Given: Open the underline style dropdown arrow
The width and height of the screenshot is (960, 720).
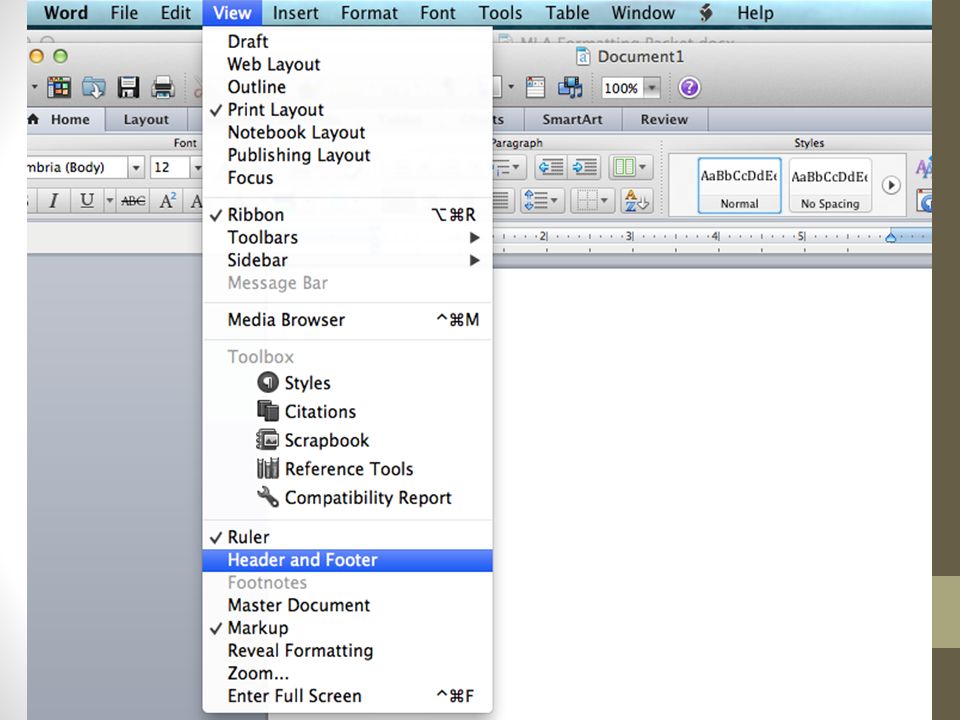Looking at the screenshot, I should (110, 200).
